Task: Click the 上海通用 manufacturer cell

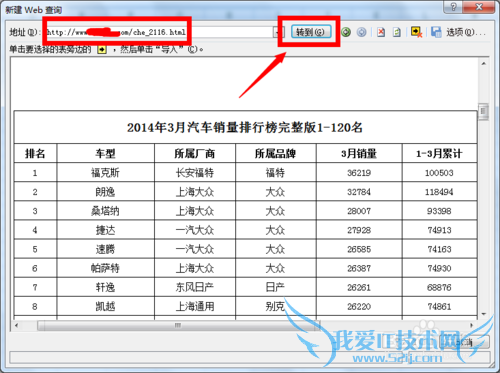Action: tap(195, 306)
